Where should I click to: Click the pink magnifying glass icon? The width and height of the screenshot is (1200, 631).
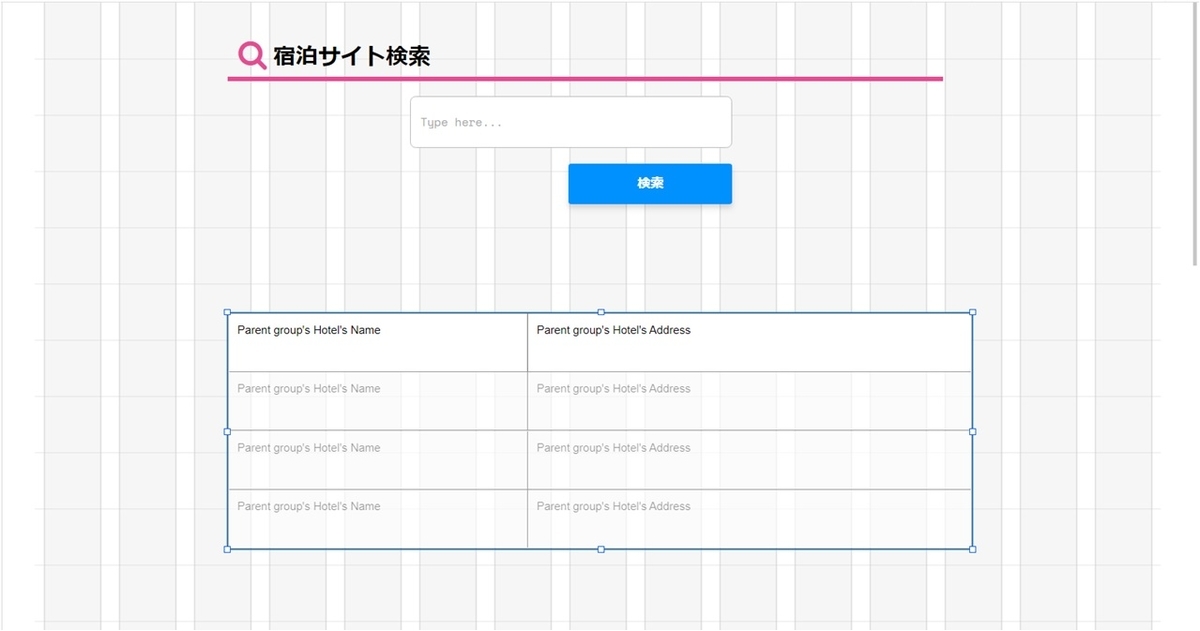pos(252,56)
